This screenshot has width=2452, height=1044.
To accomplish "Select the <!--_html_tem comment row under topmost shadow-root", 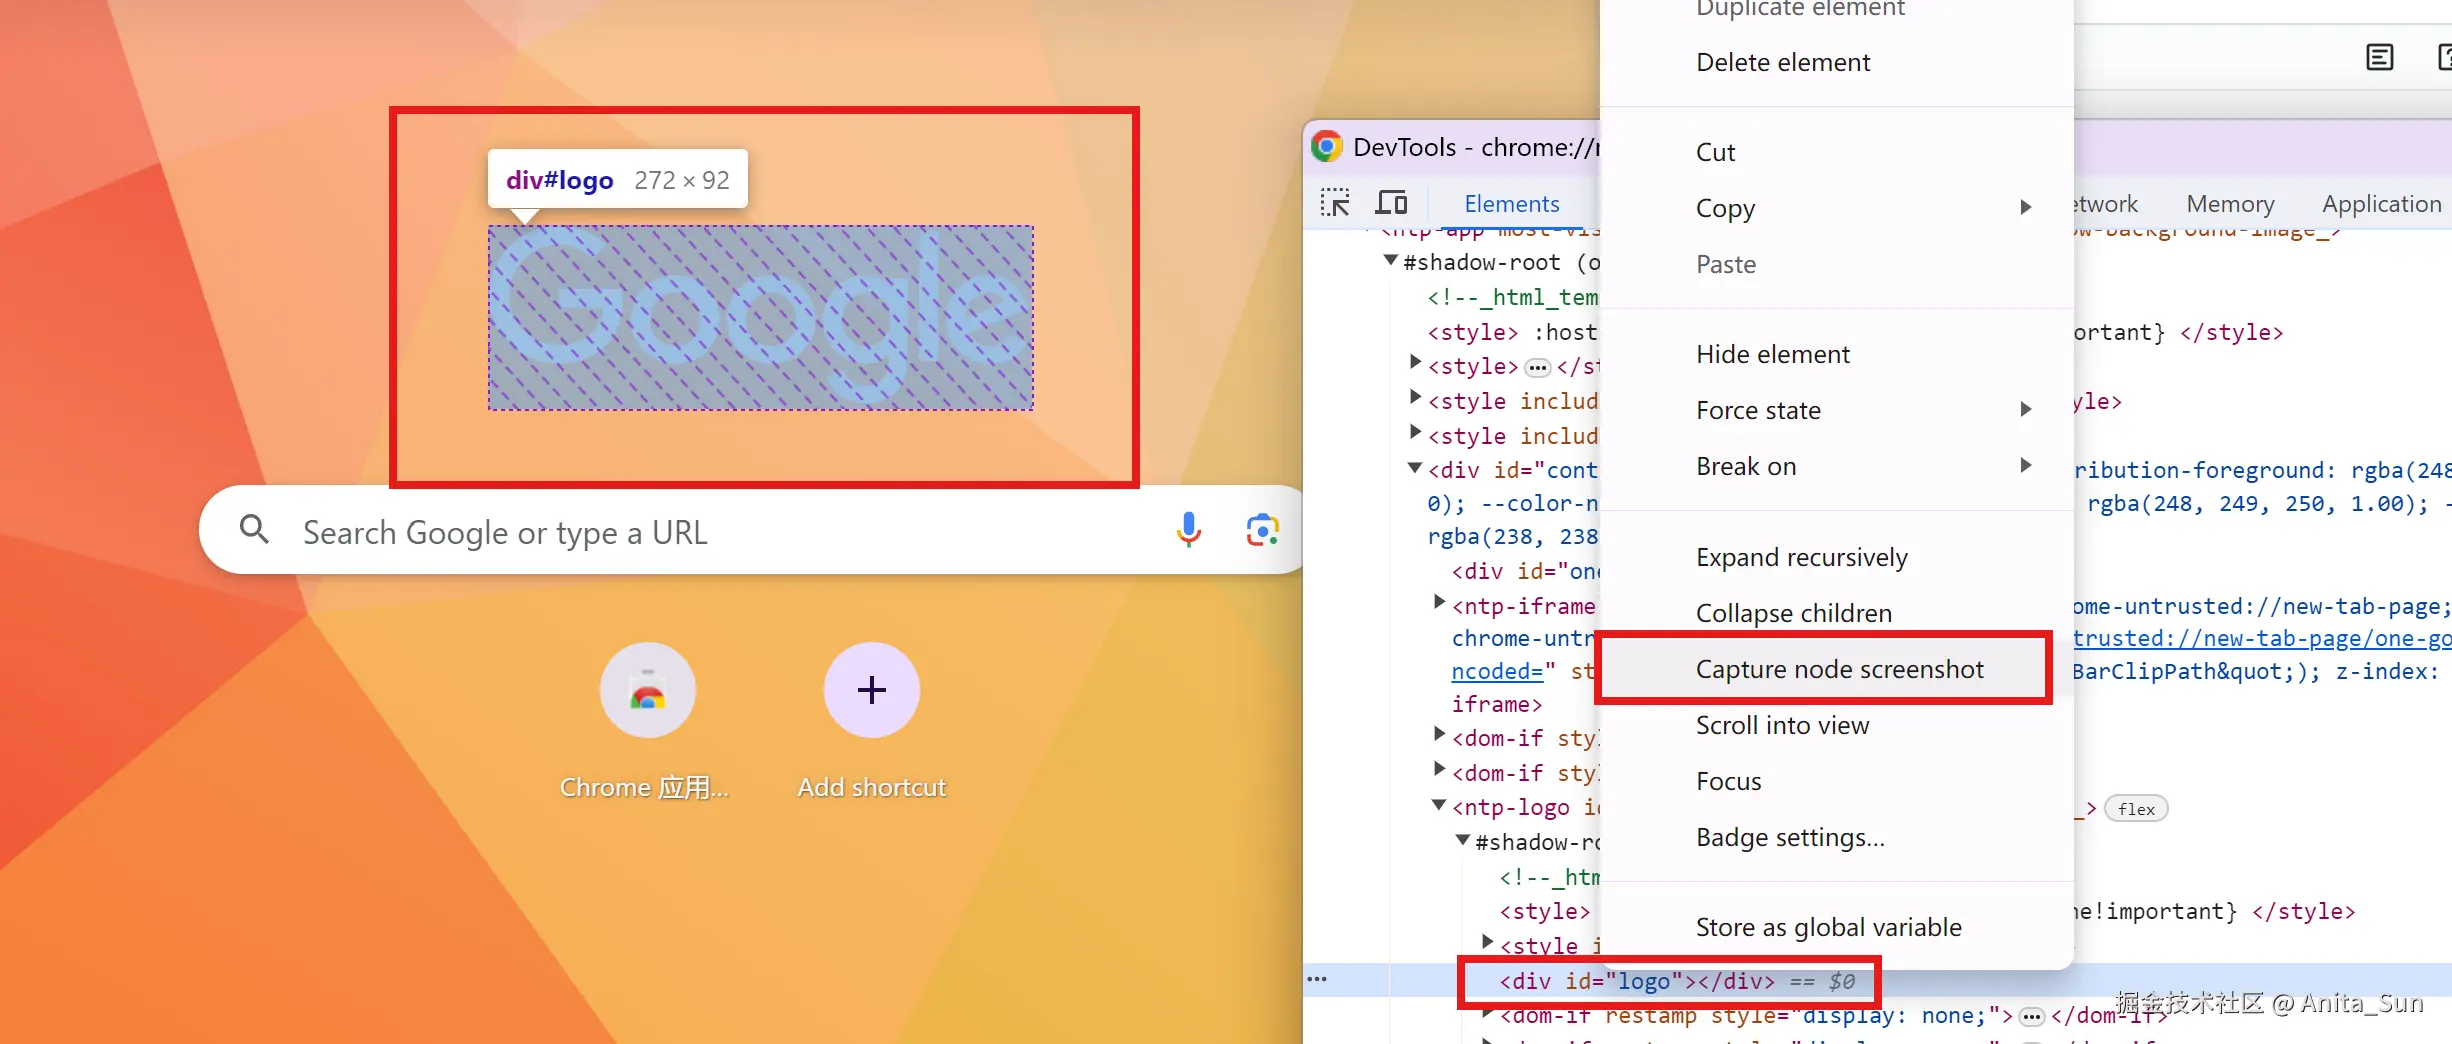I will coord(1513,297).
